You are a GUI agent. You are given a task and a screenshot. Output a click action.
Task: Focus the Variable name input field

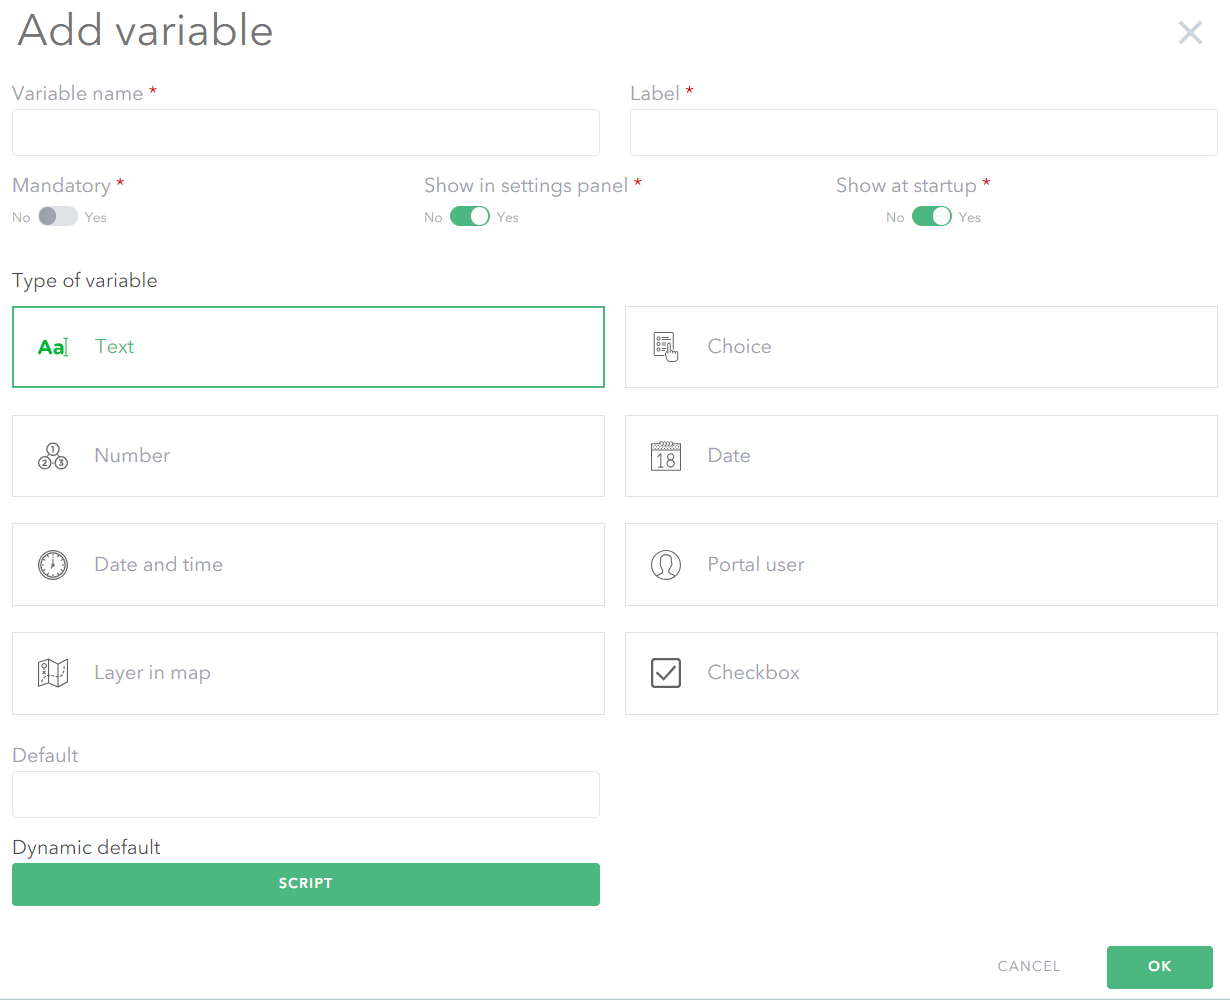(x=306, y=133)
